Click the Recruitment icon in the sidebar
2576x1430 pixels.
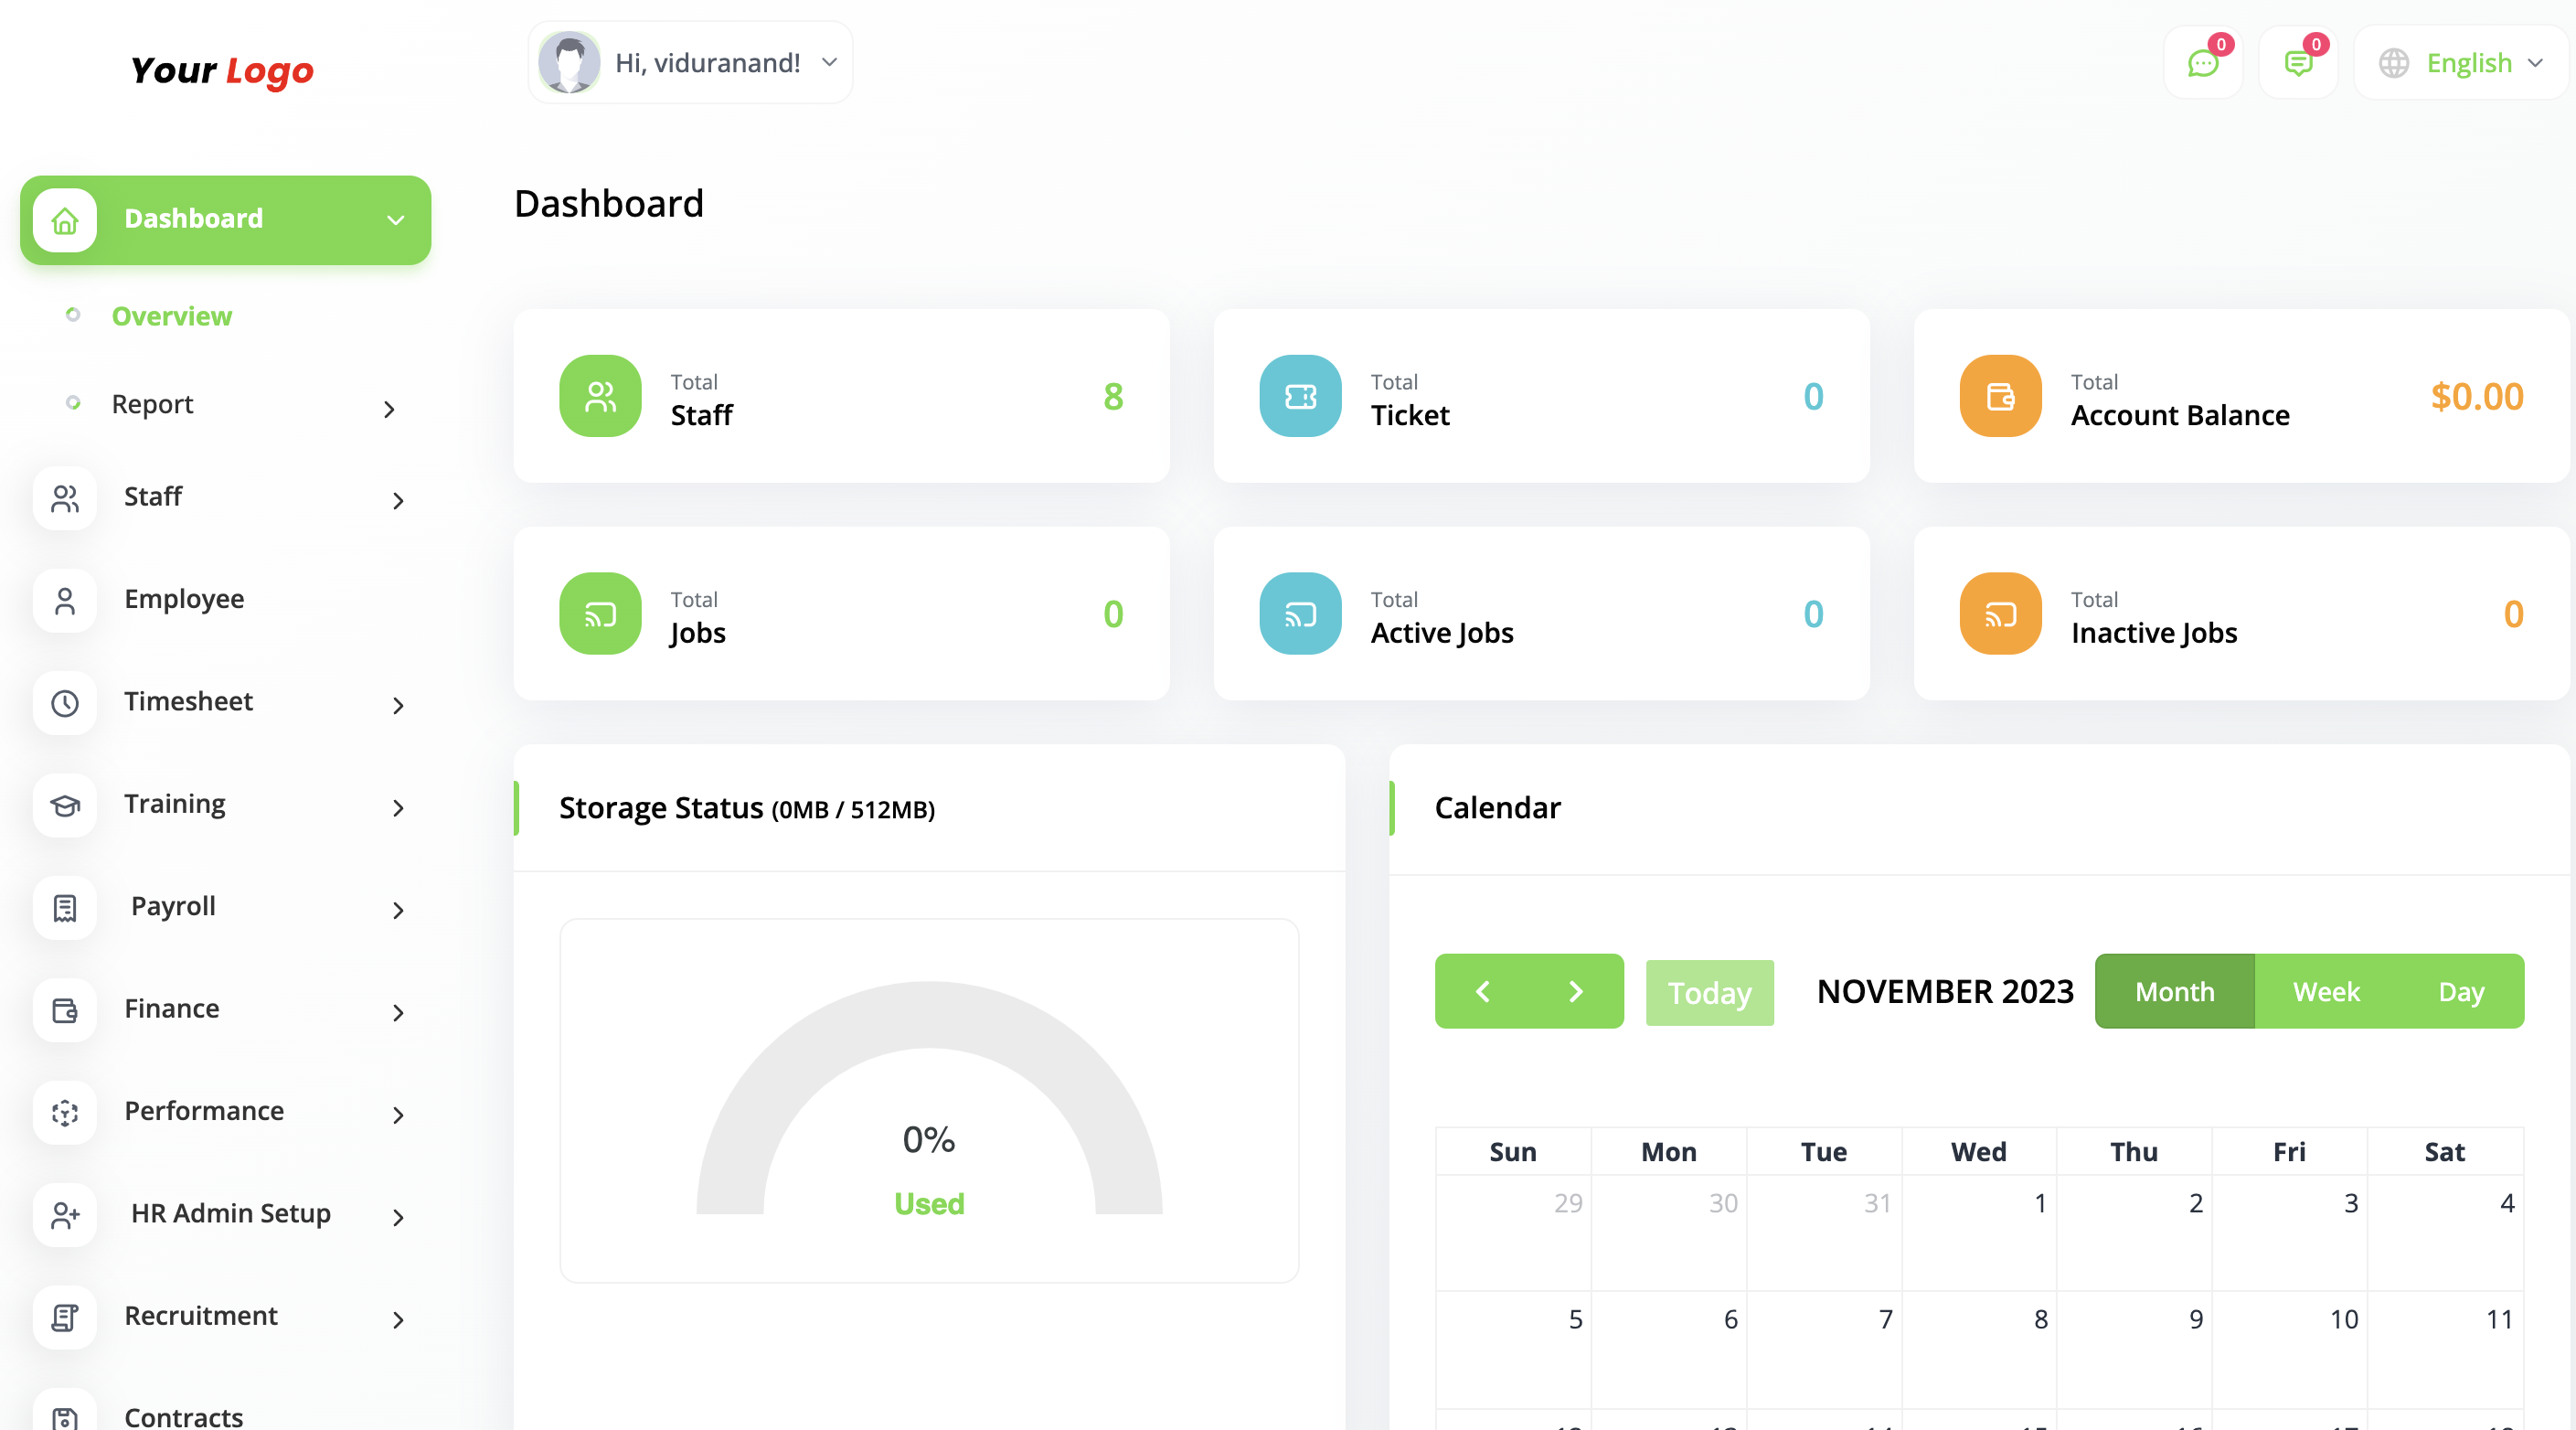(64, 1318)
